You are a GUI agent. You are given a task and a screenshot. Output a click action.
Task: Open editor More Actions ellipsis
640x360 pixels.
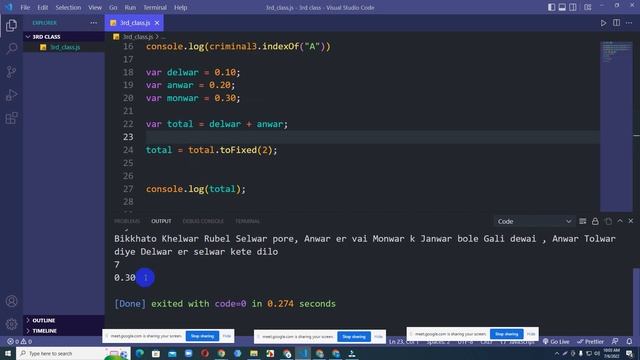(629, 23)
